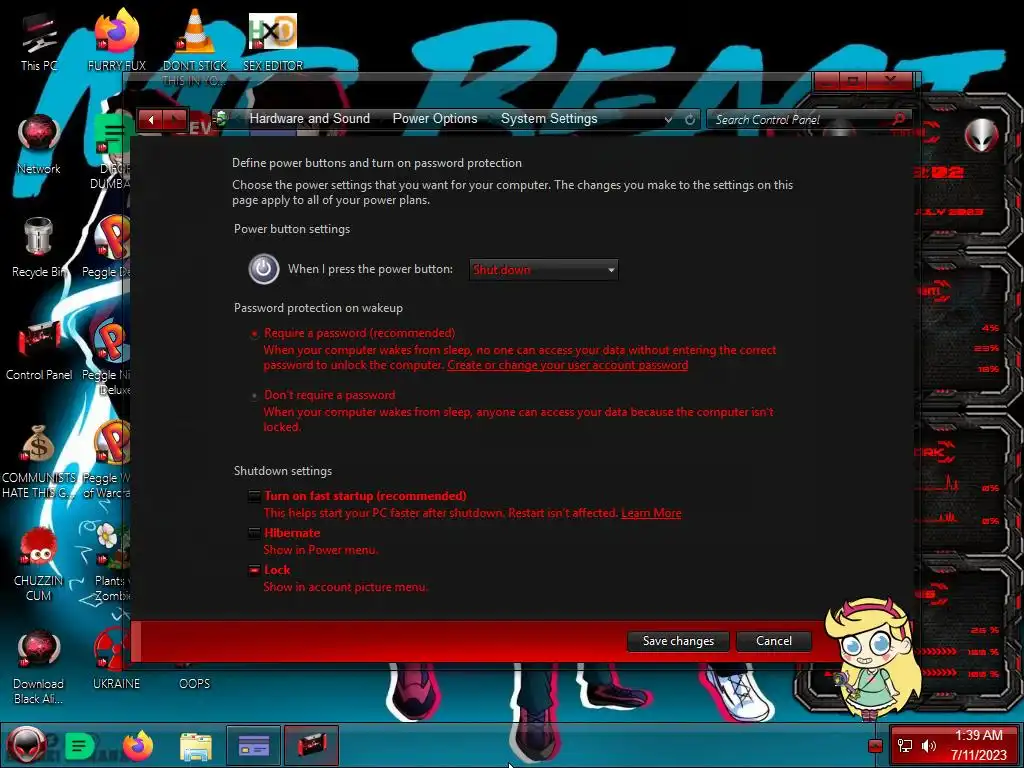Image resolution: width=1024 pixels, height=768 pixels.
Task: Open the This PC desktop icon
Action: (39, 41)
